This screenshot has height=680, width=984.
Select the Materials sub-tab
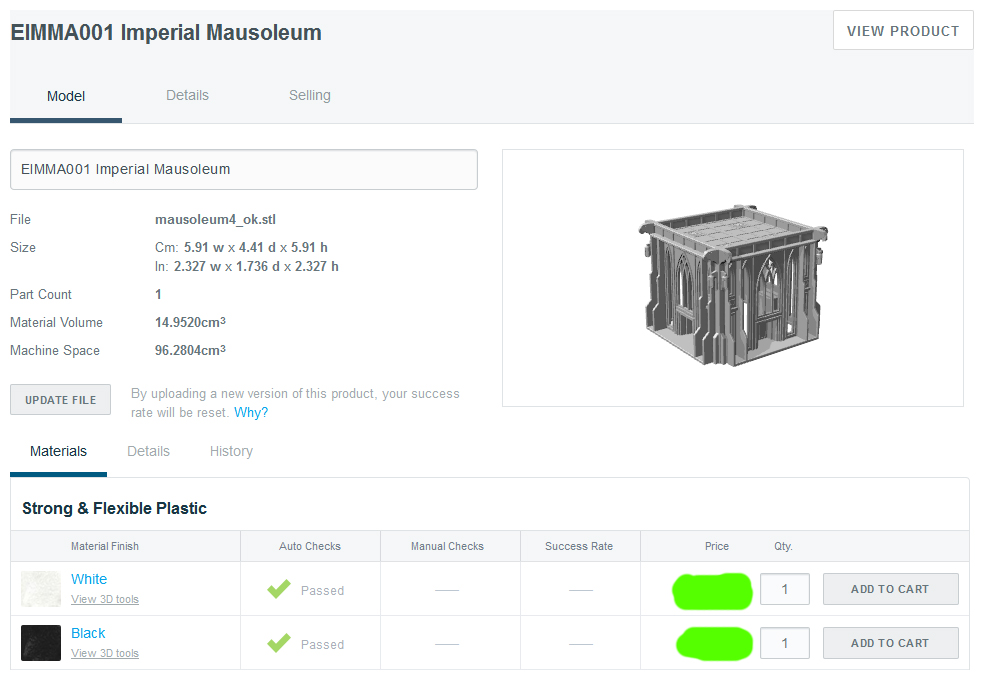58,451
